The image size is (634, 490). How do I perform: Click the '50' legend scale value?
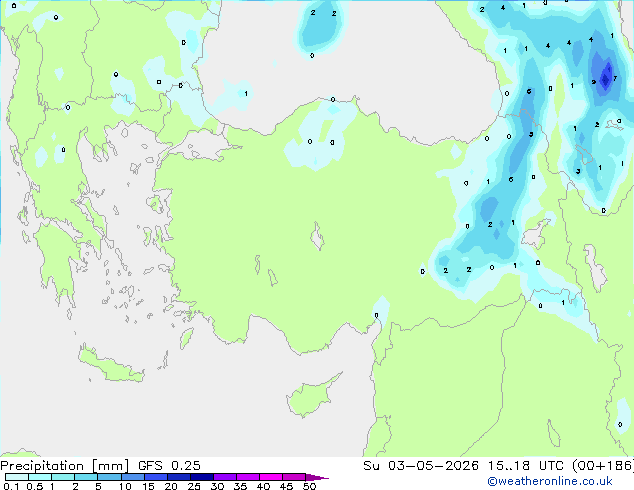pos(309,486)
